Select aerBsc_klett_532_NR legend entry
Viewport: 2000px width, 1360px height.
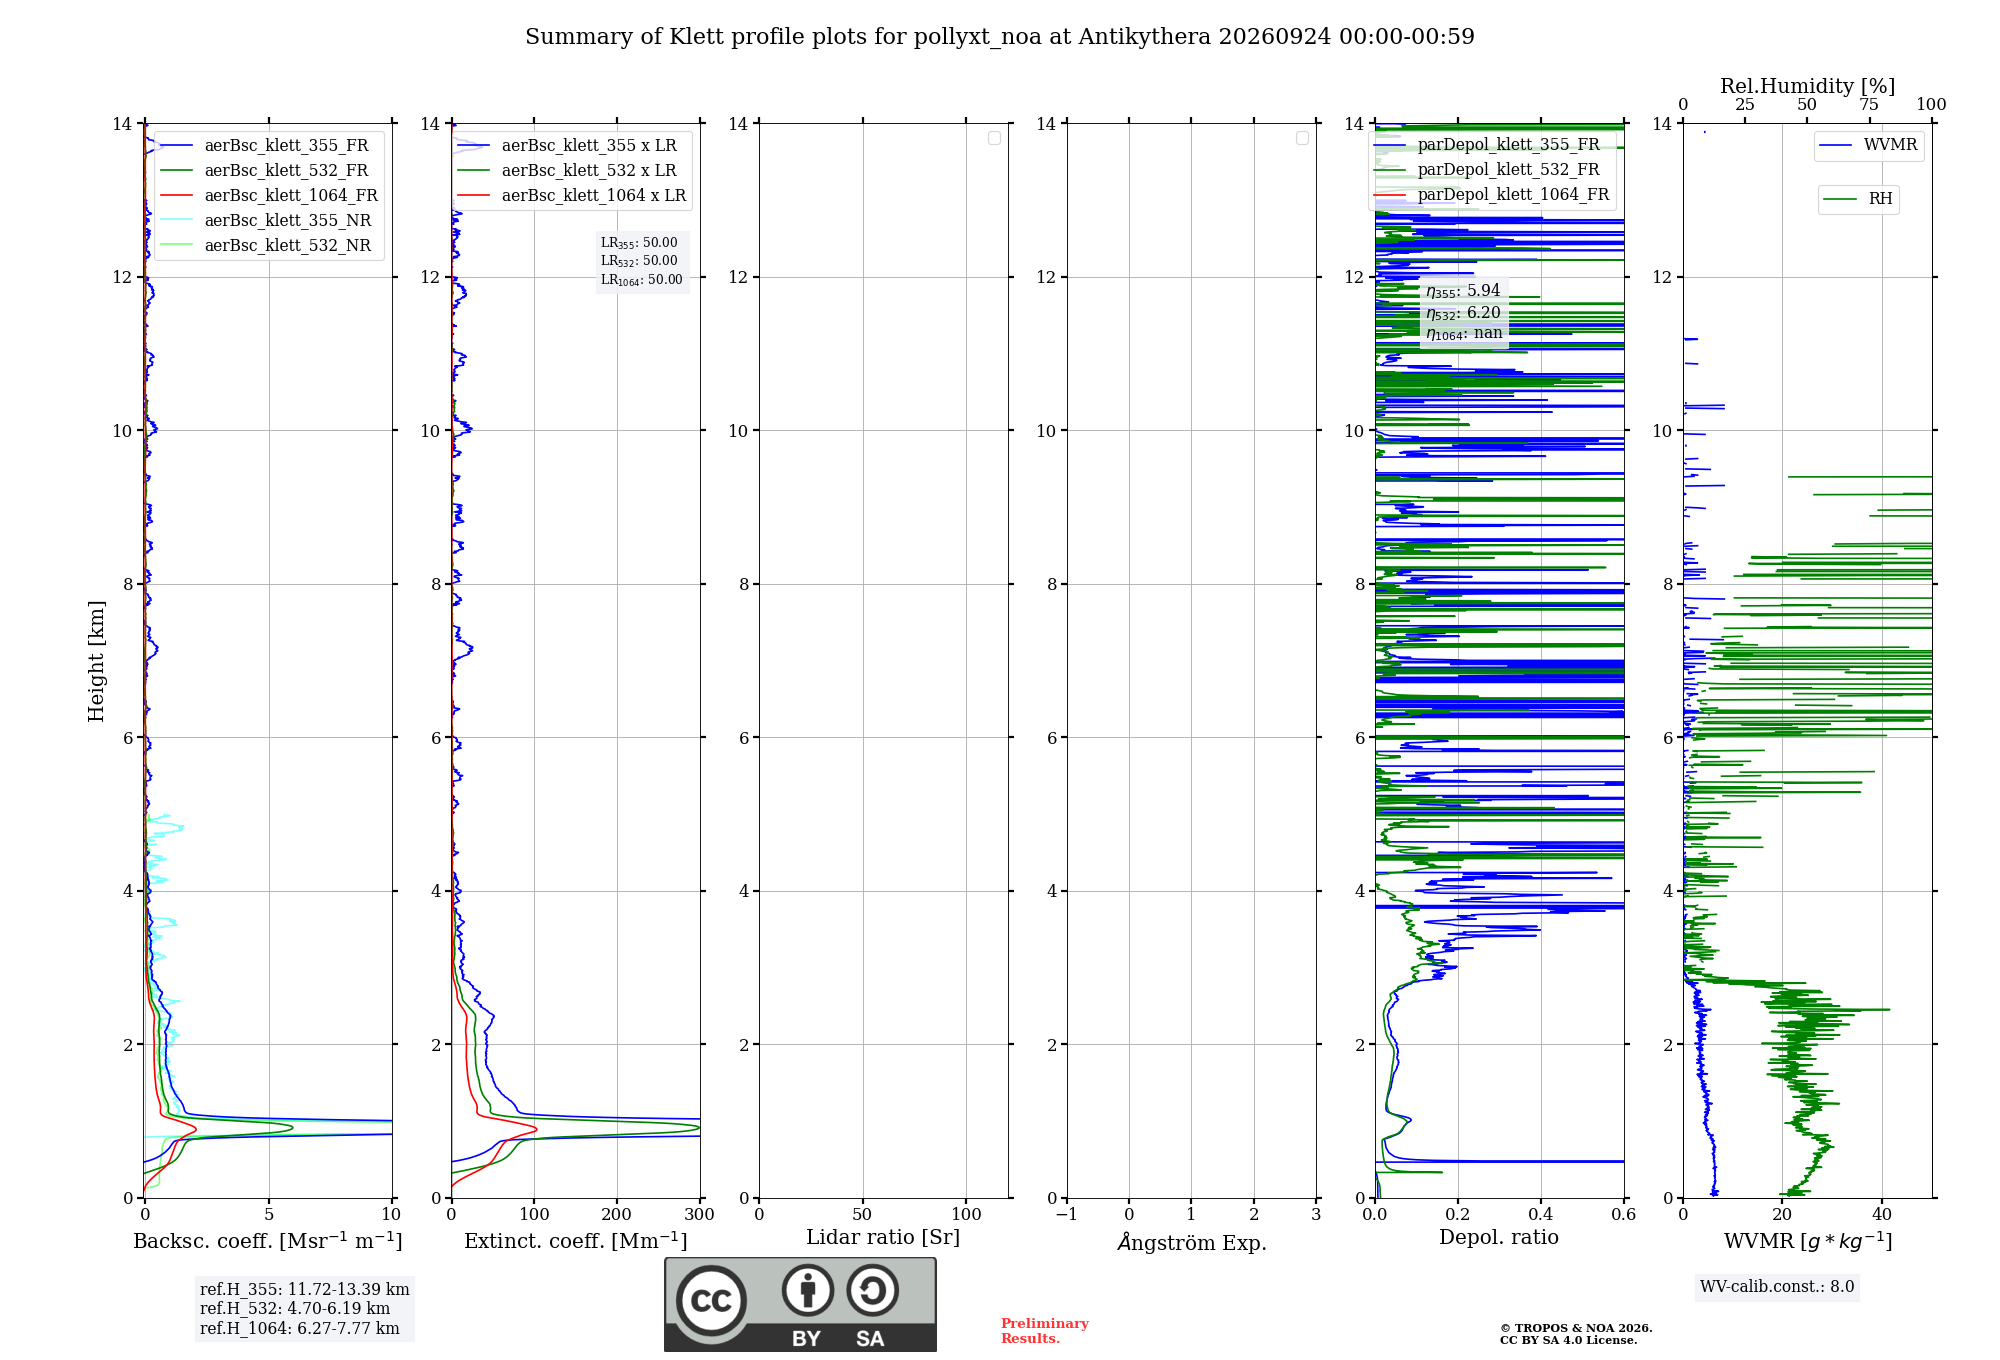(x=266, y=246)
